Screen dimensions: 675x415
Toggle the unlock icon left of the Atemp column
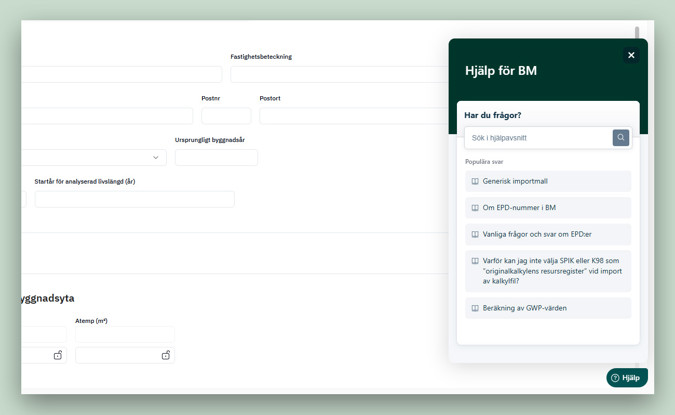pyautogui.click(x=58, y=355)
